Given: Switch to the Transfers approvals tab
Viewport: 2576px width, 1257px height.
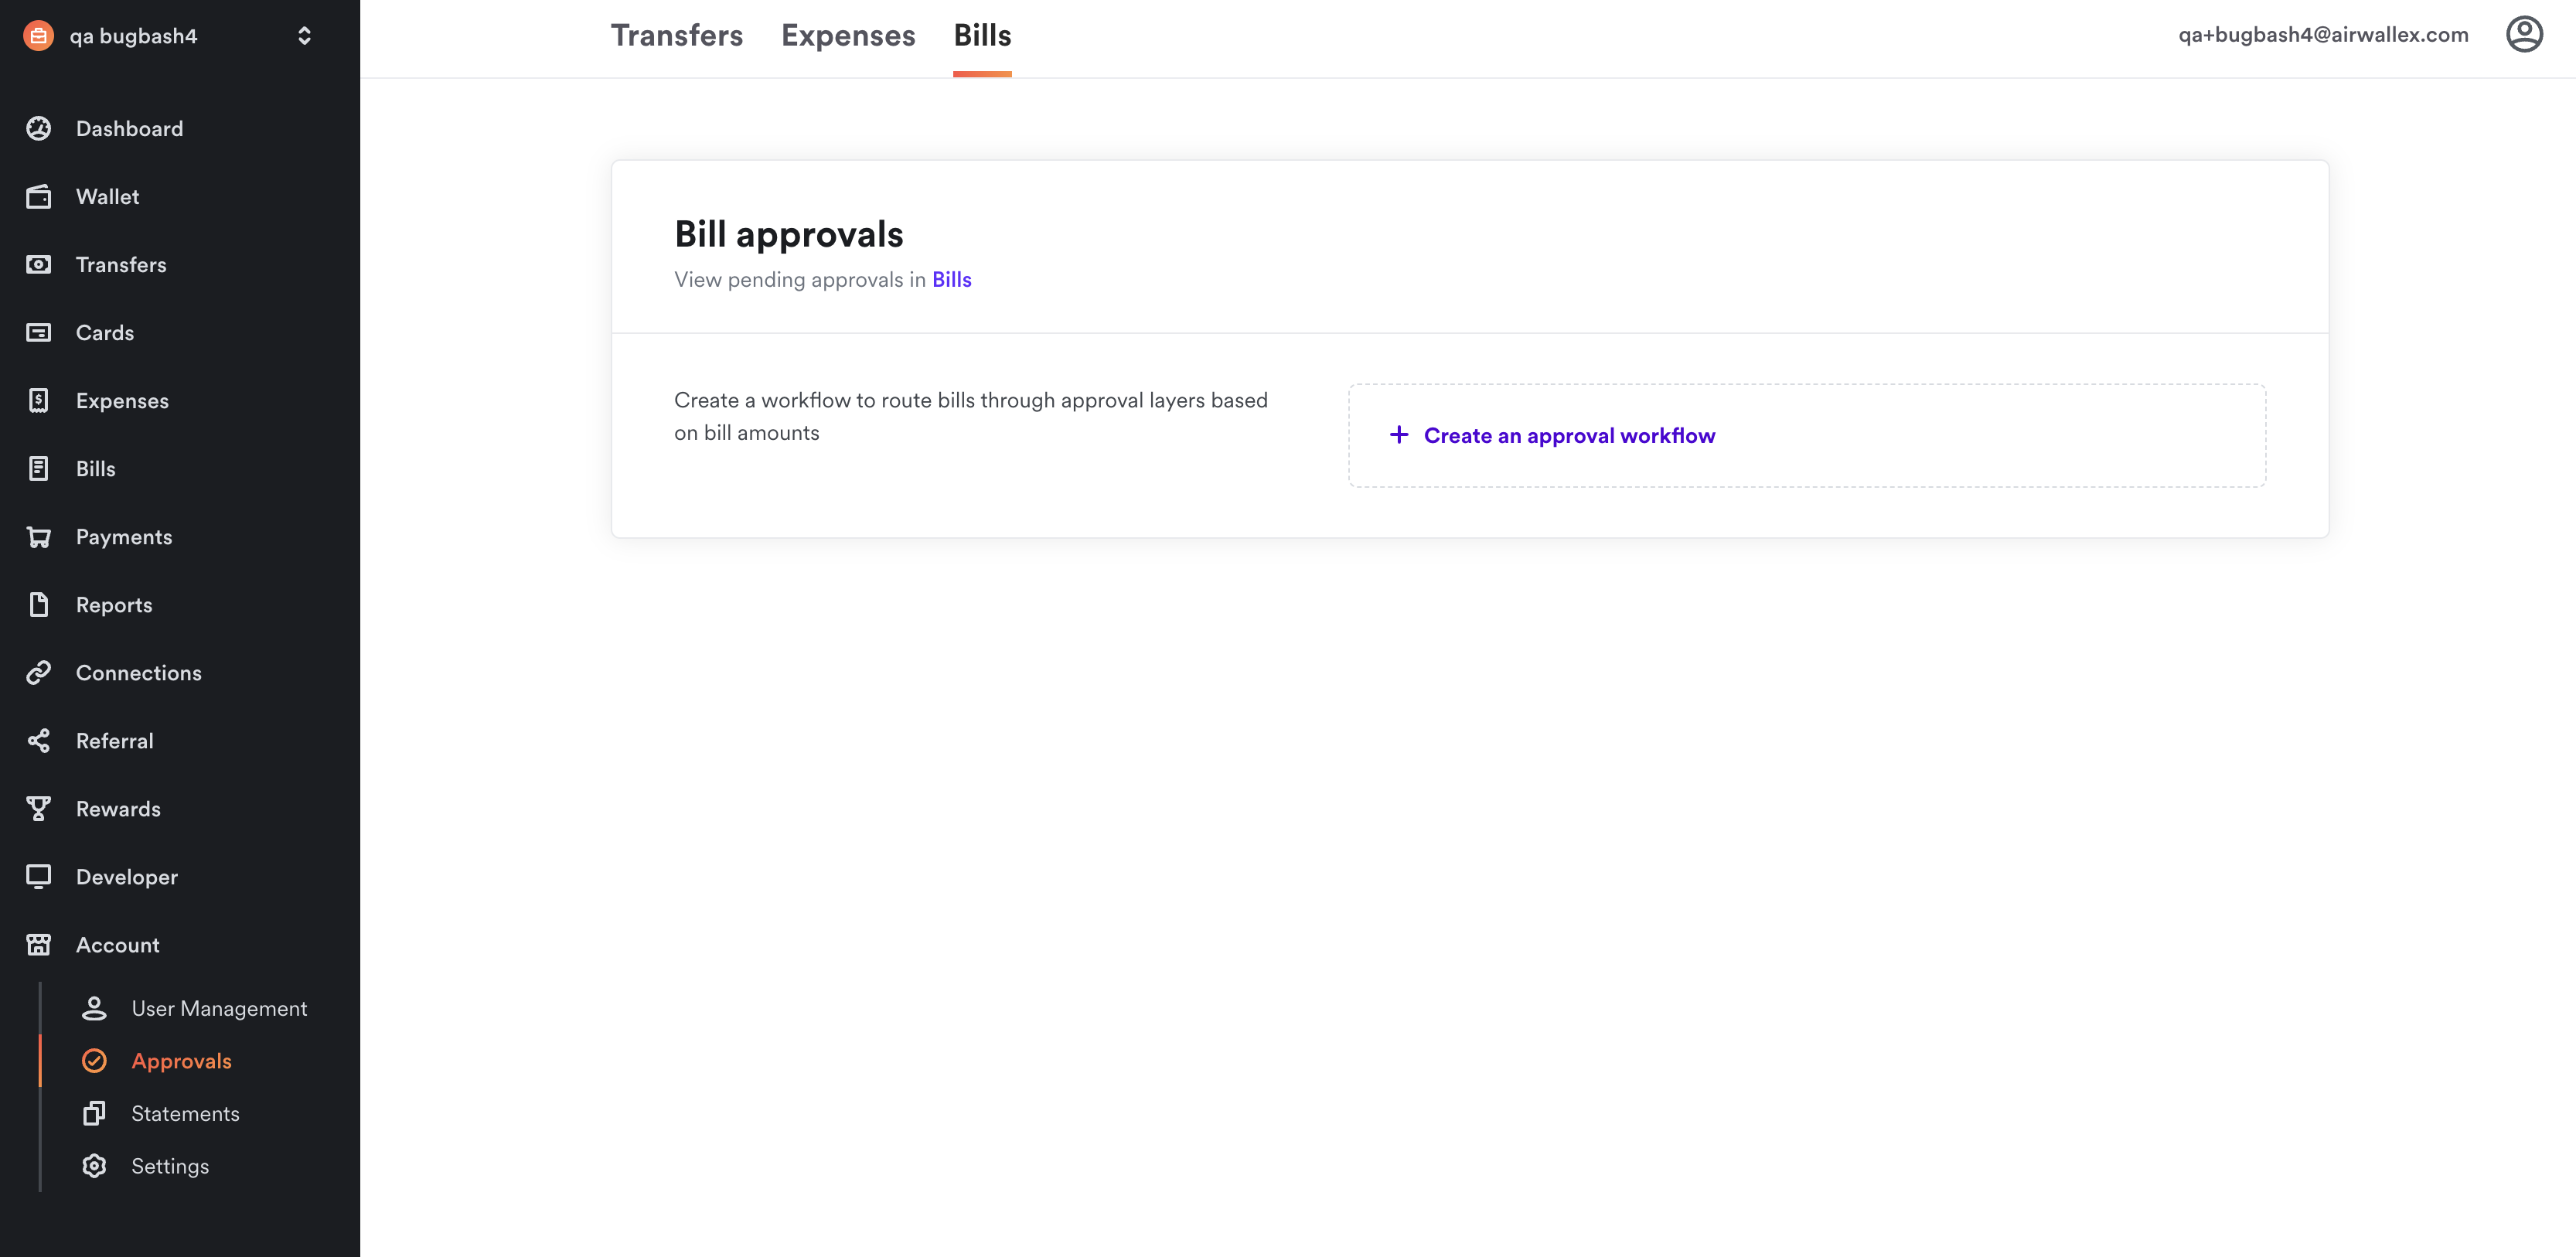Looking at the screenshot, I should (x=677, y=35).
